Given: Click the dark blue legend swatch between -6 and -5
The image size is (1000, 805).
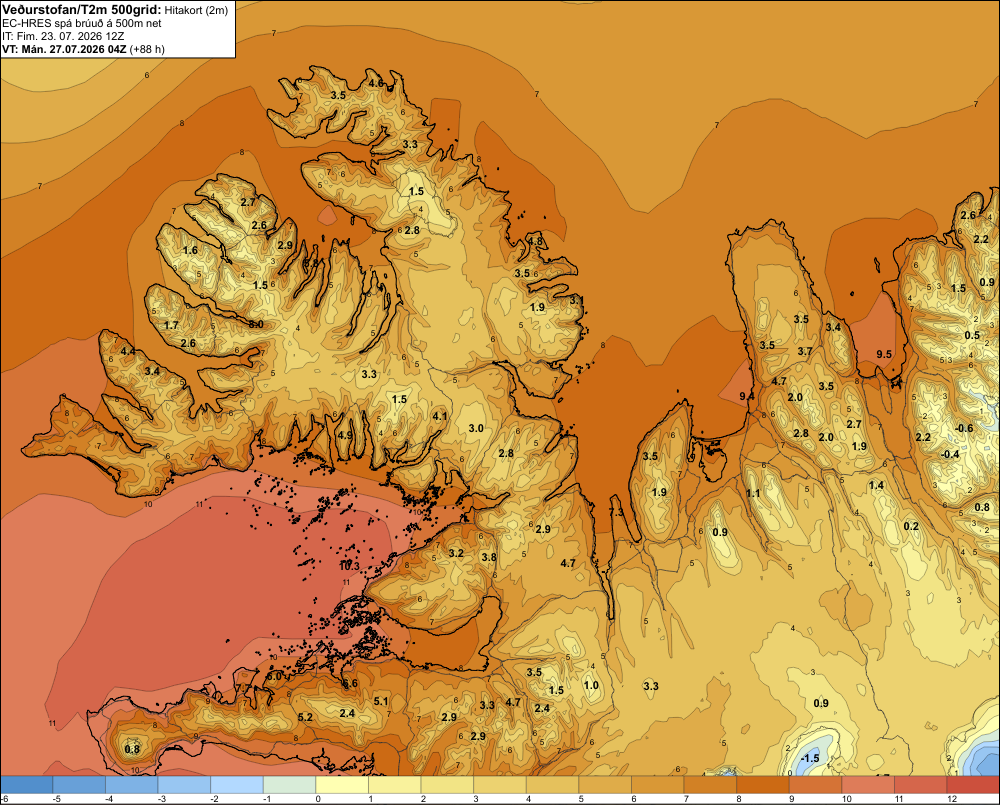Looking at the screenshot, I should pyautogui.click(x=26, y=785).
